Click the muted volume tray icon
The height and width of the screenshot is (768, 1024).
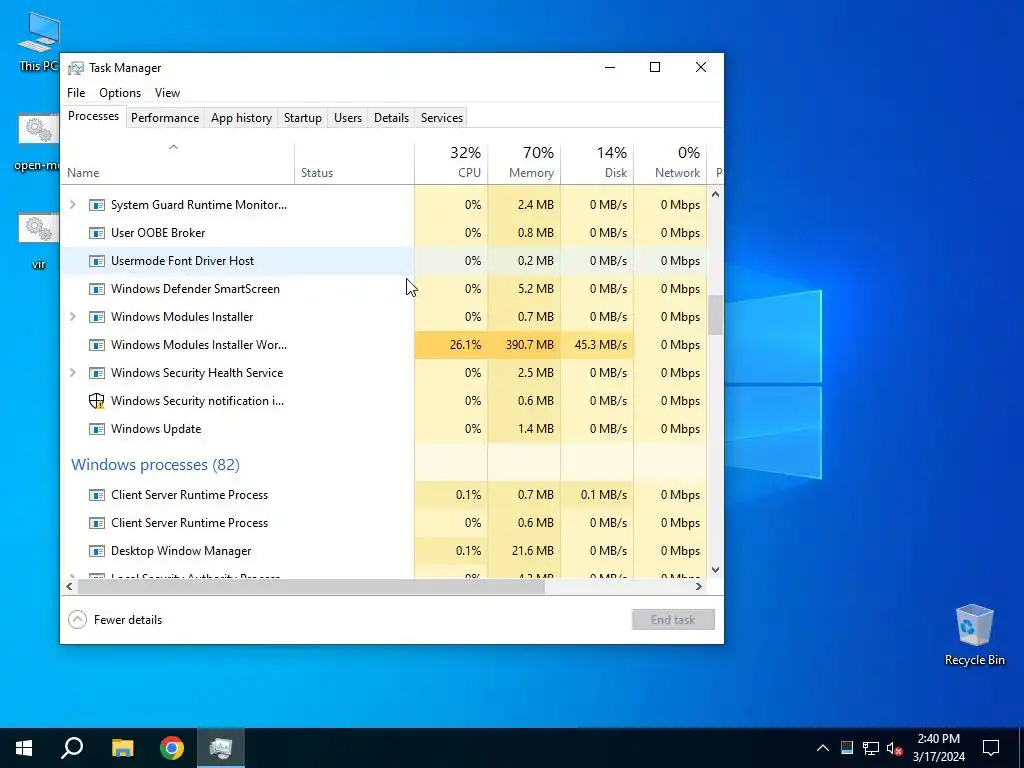click(894, 748)
